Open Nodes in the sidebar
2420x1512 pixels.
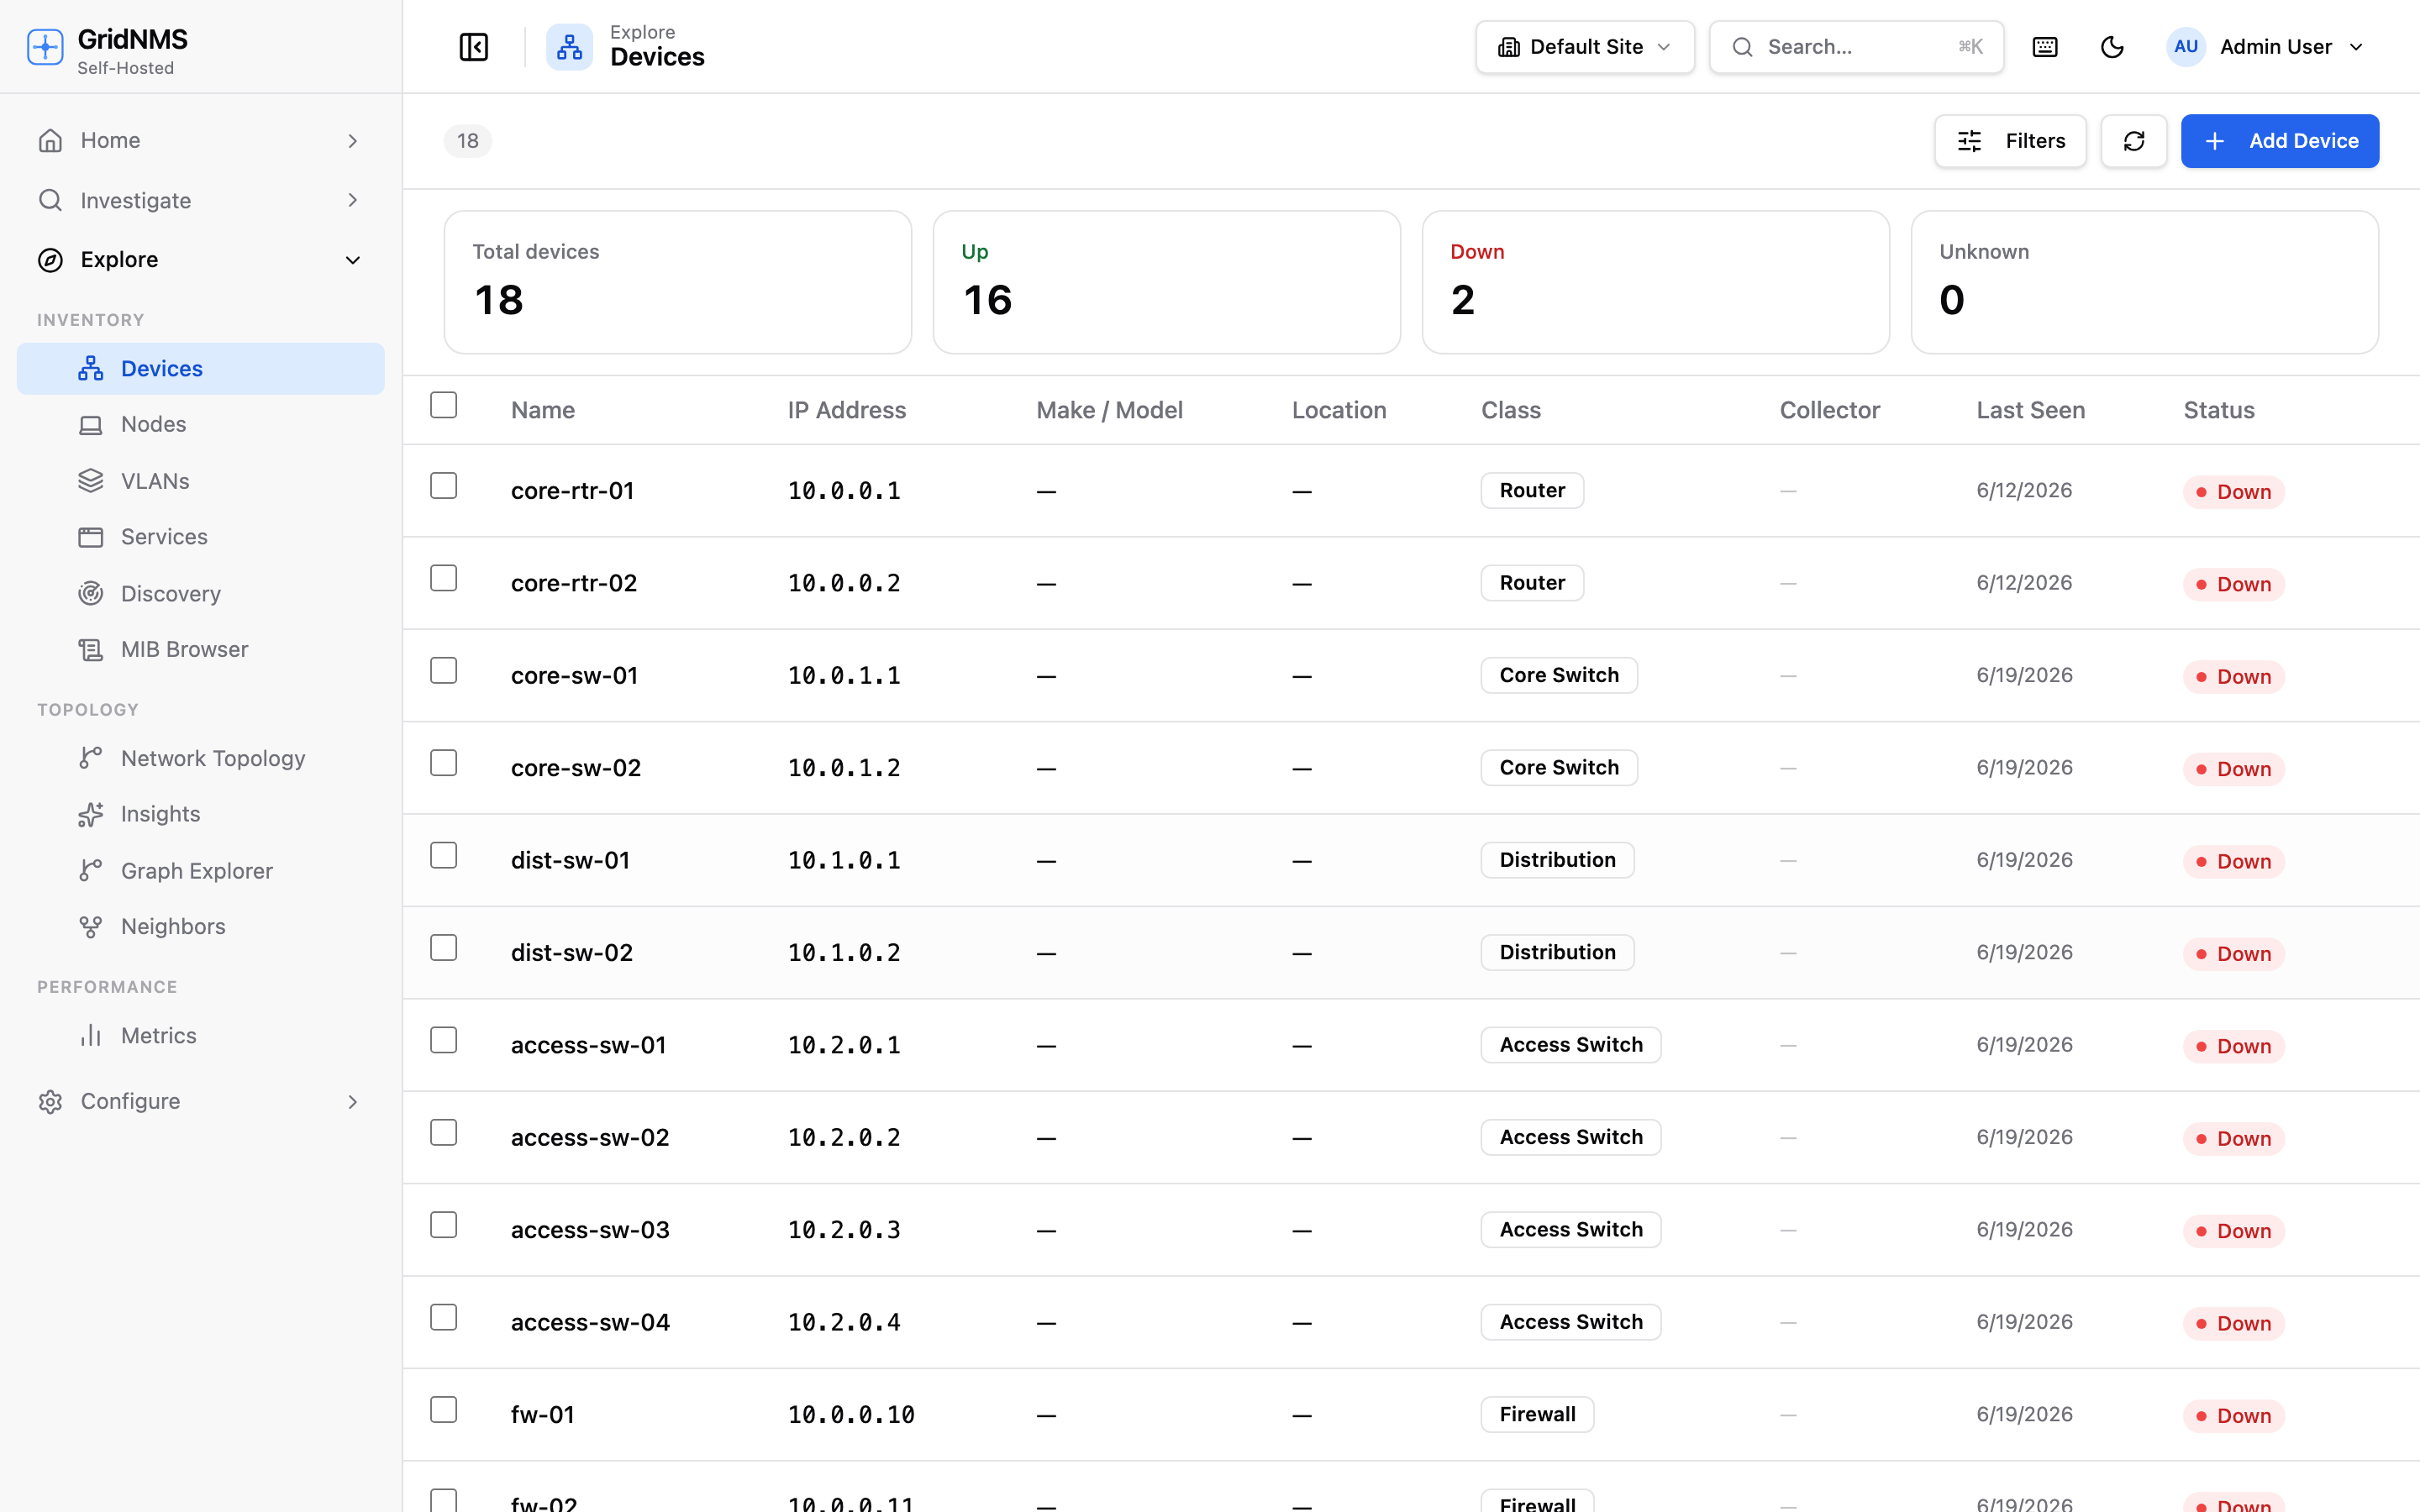point(201,425)
